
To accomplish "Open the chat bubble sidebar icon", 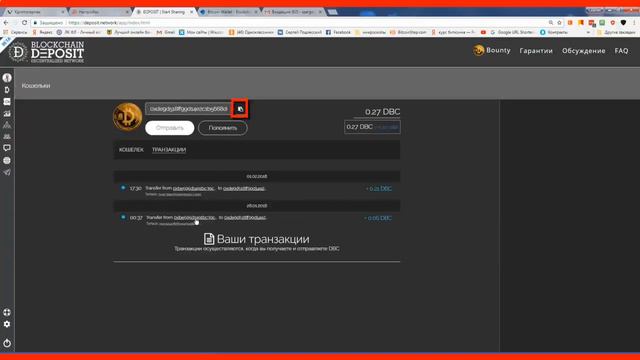I will click(7, 148).
